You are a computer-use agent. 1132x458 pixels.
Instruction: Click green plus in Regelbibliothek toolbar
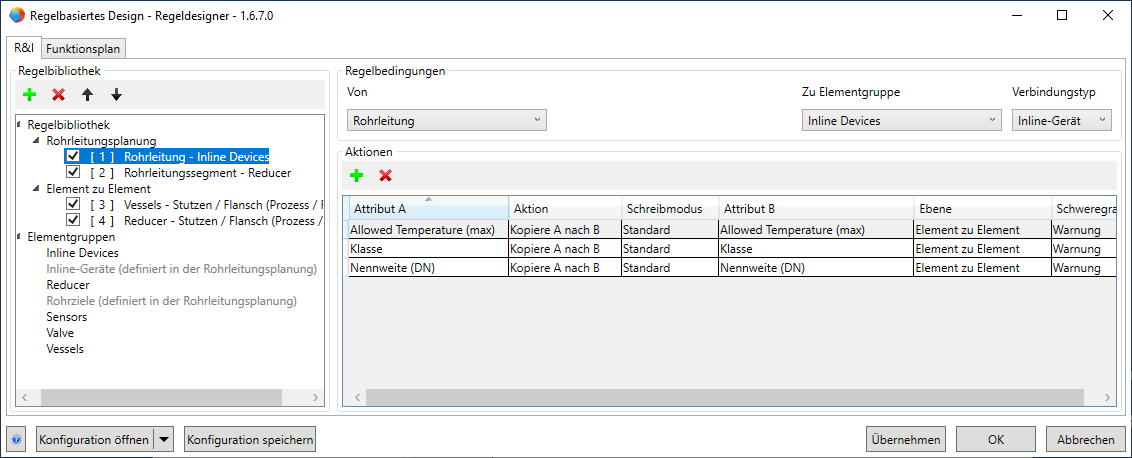(30, 95)
